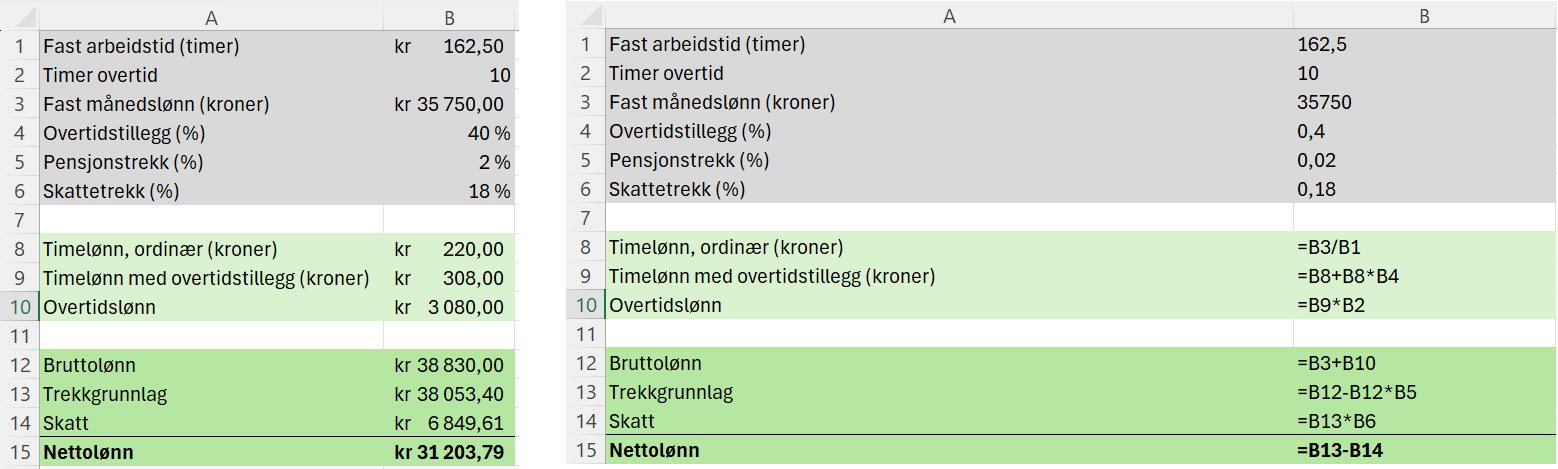Screen dimensions: 1558x469
Task: Select the 40 % Overtidstillegg cell
Action: point(450,133)
